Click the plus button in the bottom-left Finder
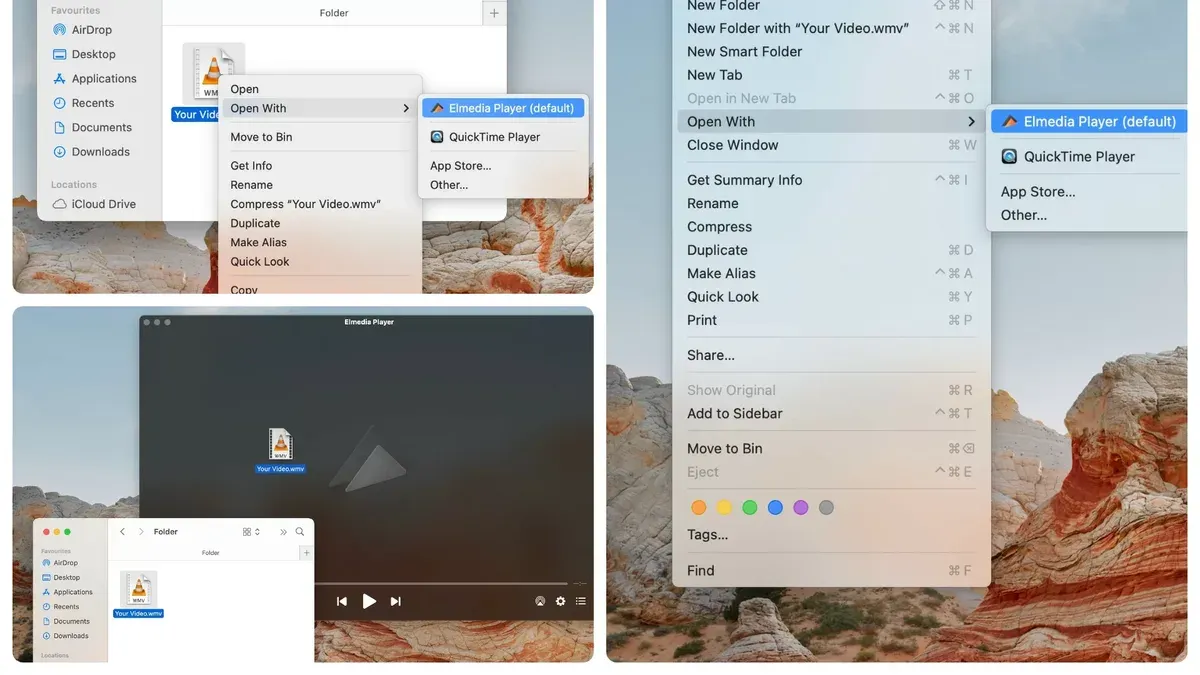Image resolution: width=1200 pixels, height=675 pixels. pos(306,552)
